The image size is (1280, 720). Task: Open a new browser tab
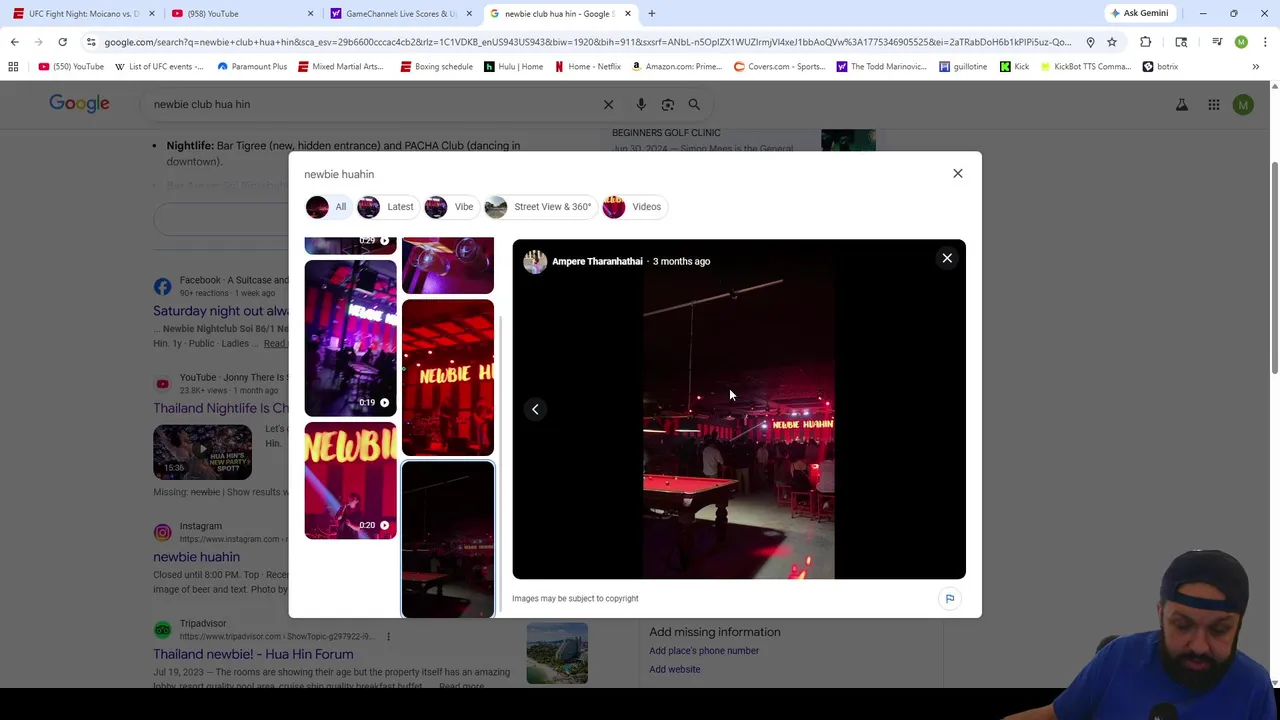tap(652, 14)
